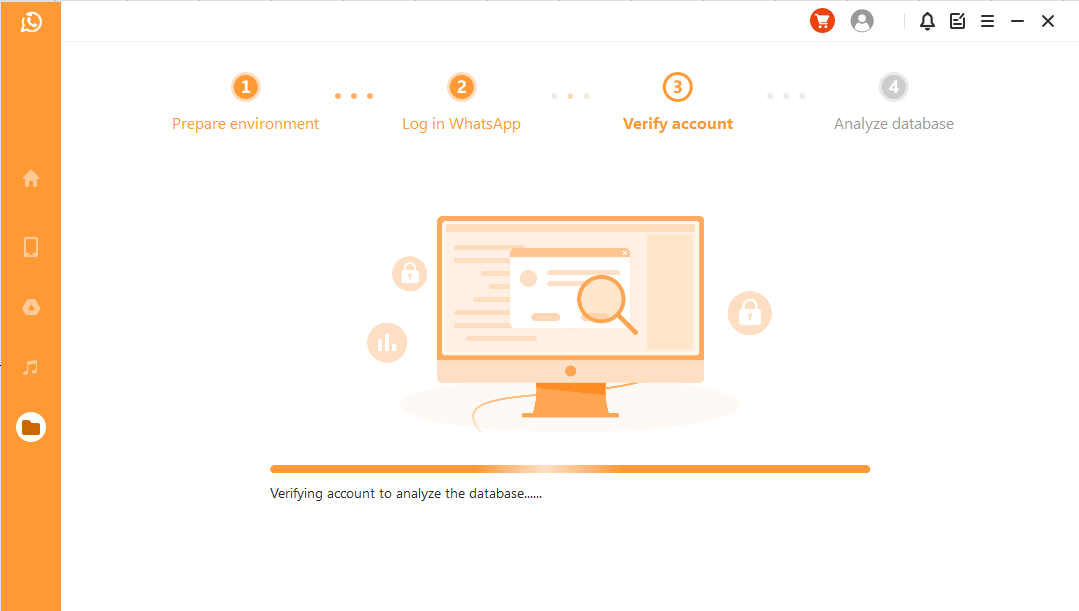
Task: Click the Verify account step label
Action: pyautogui.click(x=678, y=124)
